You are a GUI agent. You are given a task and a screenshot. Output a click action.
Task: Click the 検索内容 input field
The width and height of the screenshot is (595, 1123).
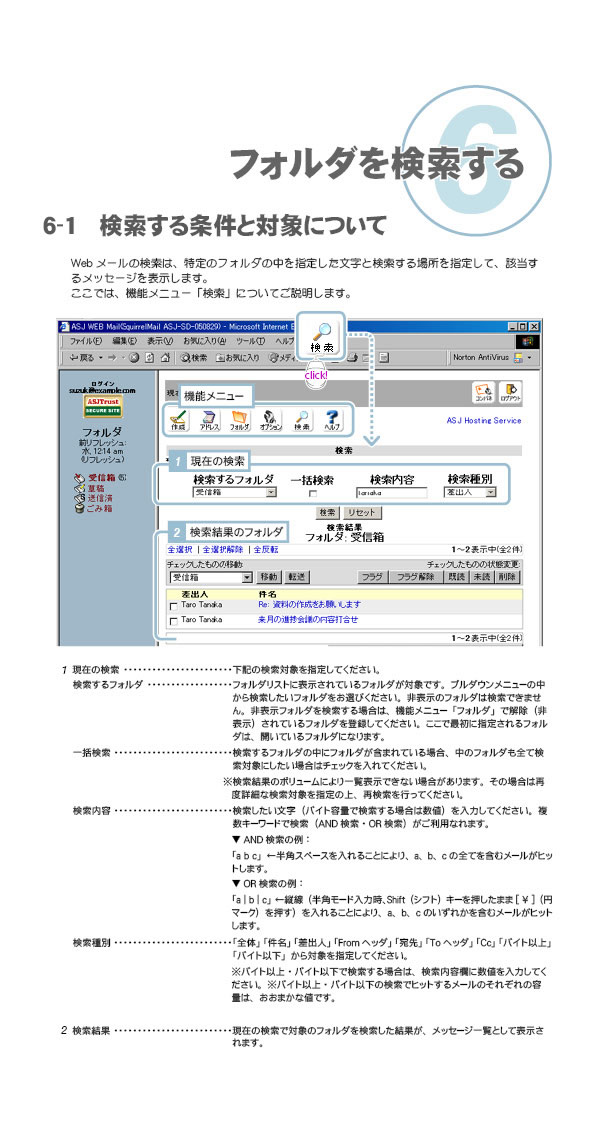(391, 493)
